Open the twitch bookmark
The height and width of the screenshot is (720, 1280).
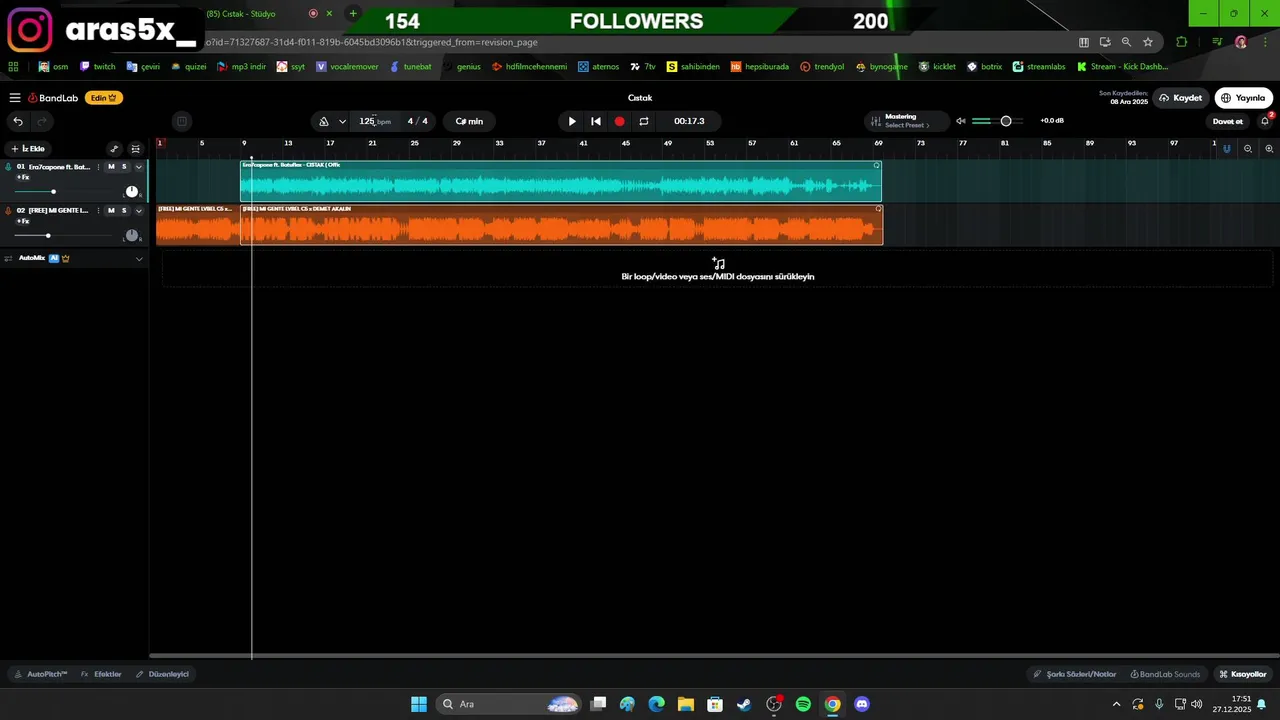pos(98,67)
